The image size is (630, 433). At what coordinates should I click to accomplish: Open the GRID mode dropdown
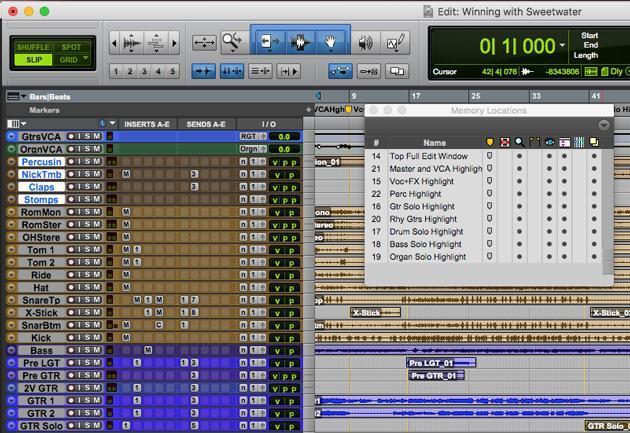coord(85,59)
